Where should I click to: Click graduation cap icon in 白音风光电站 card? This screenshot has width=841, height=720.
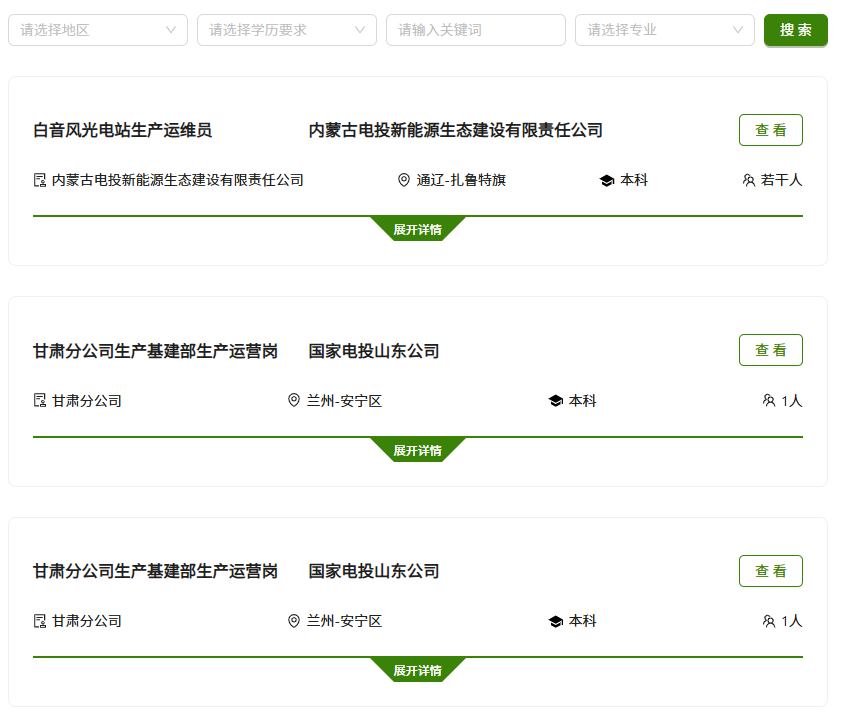point(607,180)
